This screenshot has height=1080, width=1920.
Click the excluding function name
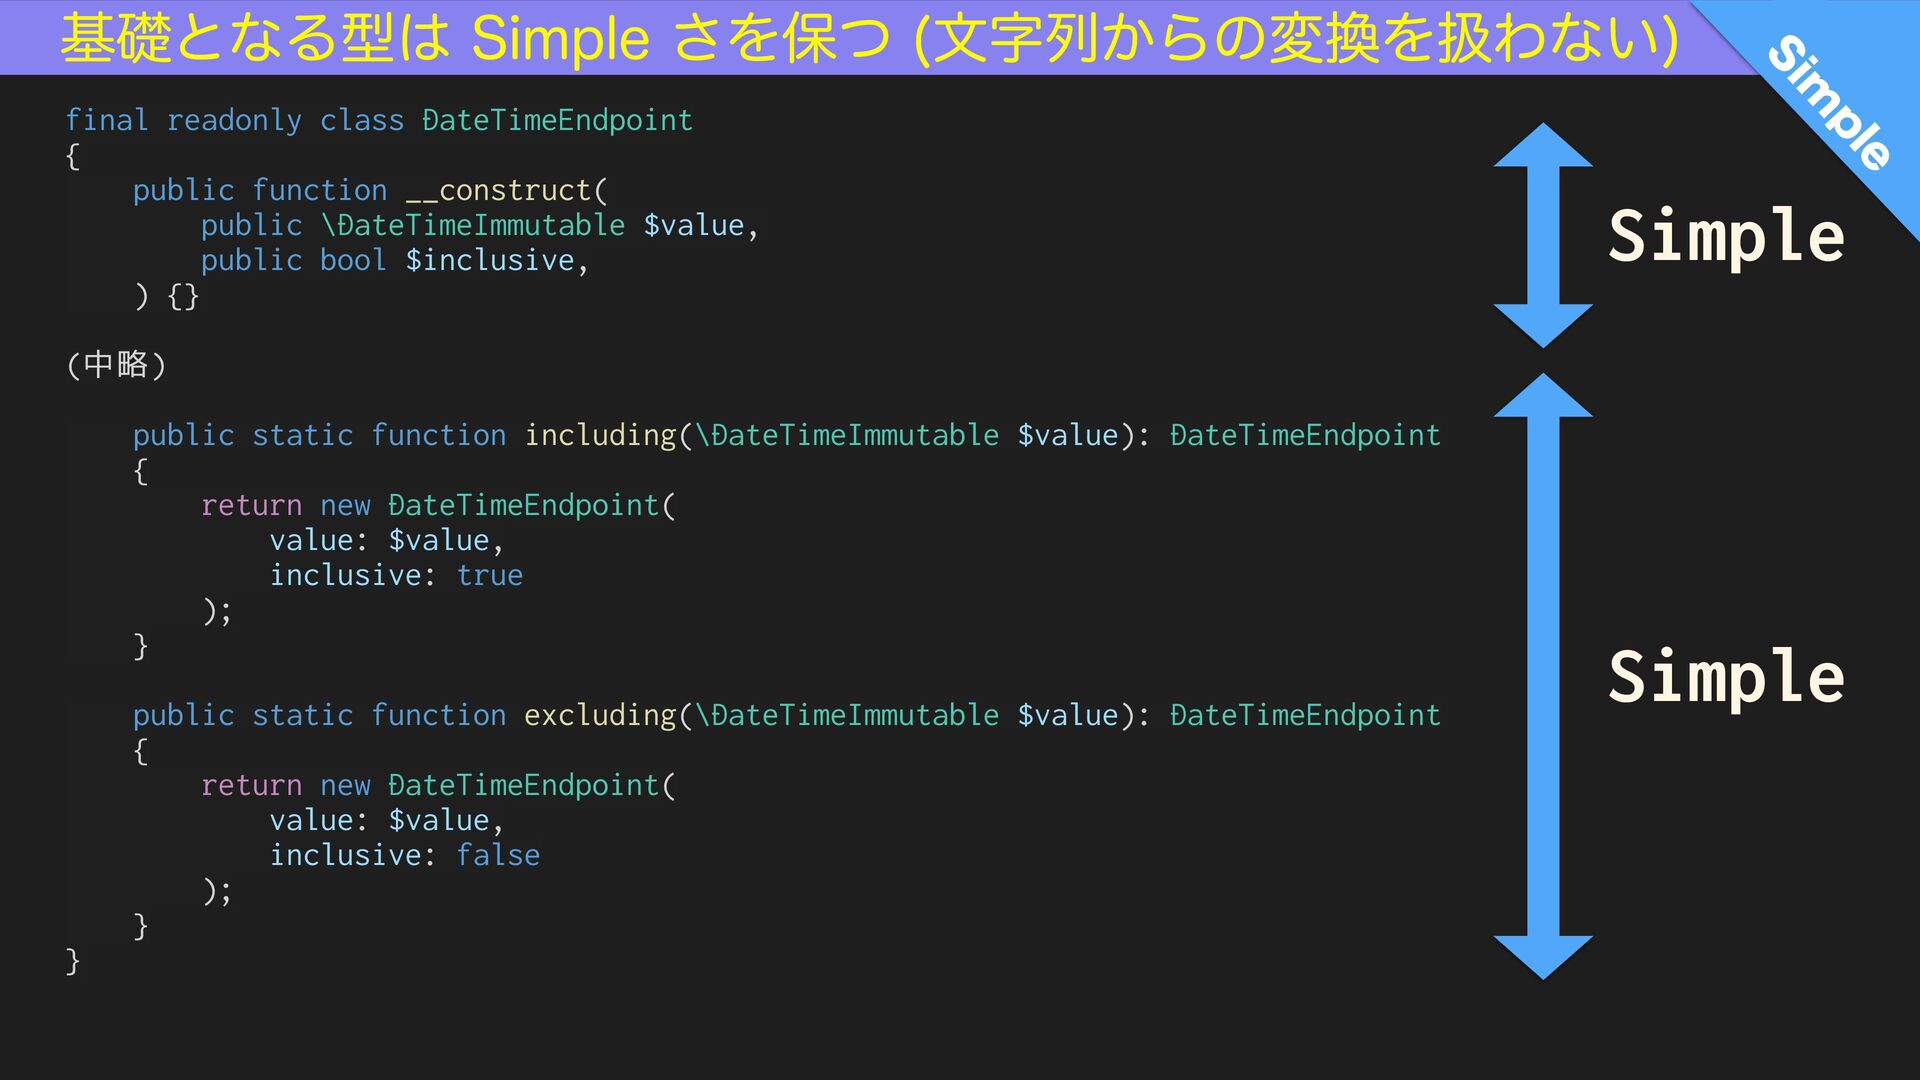600,715
